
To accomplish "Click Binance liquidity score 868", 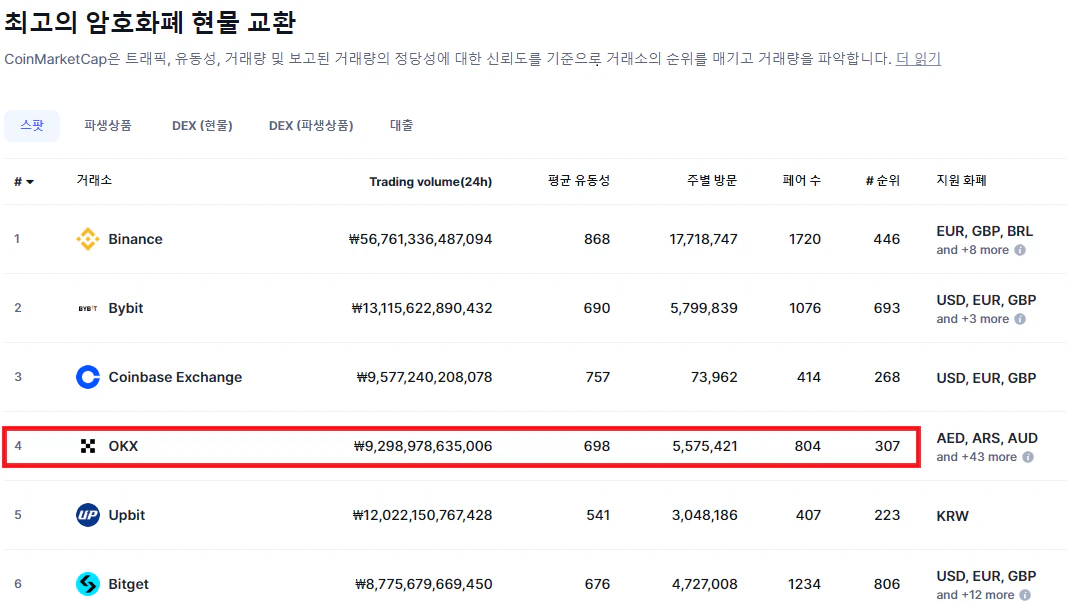I will tap(597, 239).
